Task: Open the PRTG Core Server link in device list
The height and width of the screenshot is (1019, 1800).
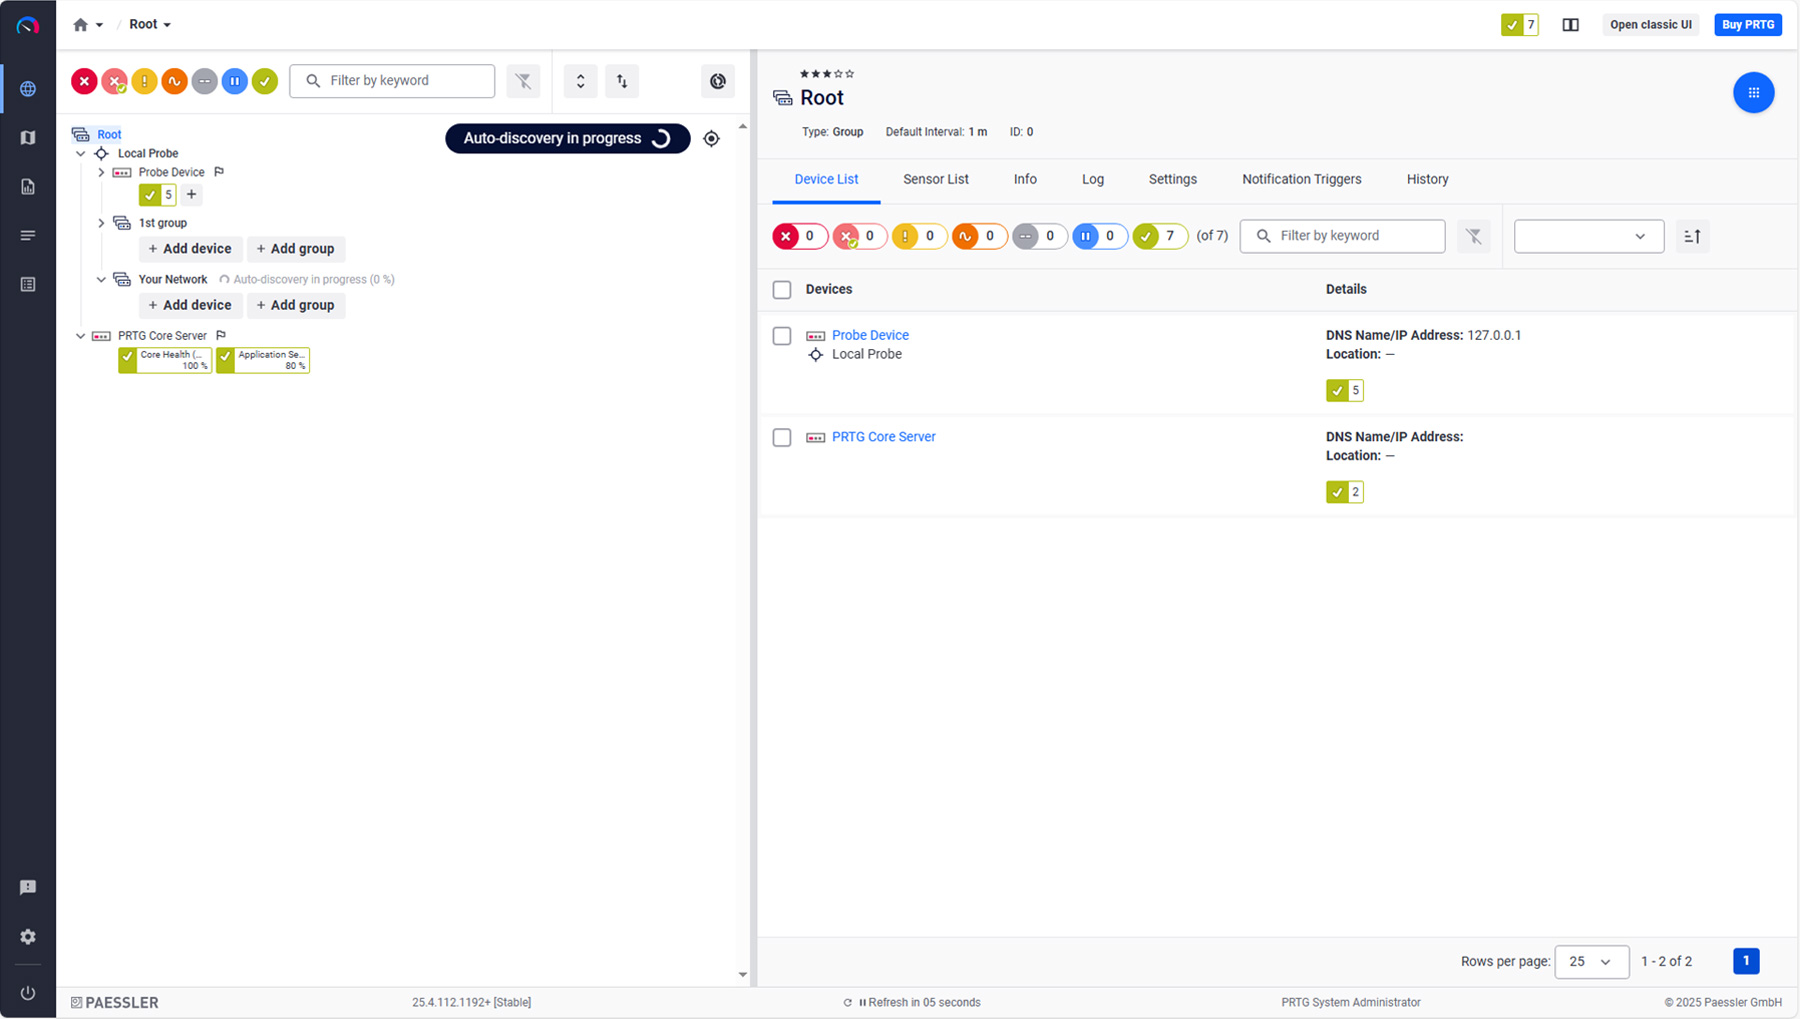Action: [x=884, y=437]
